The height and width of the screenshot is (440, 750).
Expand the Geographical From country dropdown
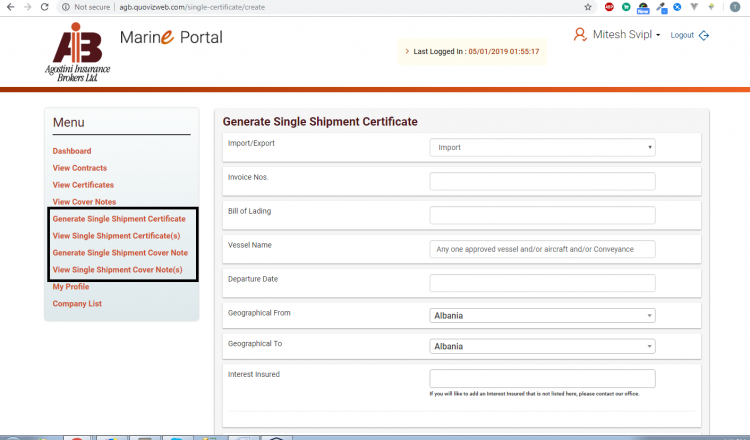(x=542, y=316)
